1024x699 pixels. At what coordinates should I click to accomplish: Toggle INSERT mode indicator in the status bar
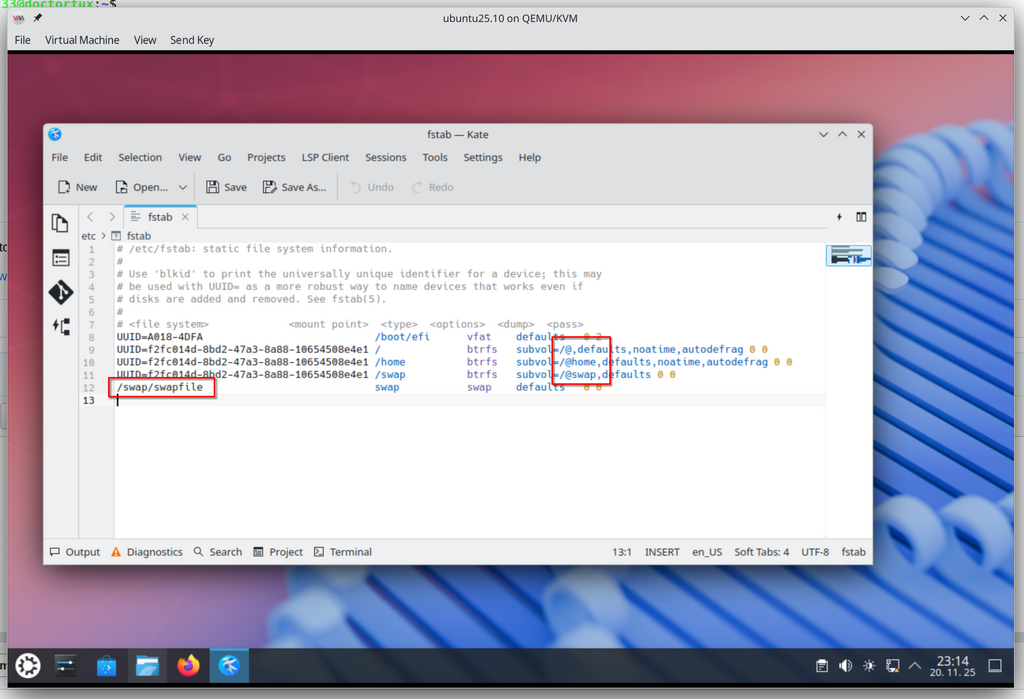[662, 552]
